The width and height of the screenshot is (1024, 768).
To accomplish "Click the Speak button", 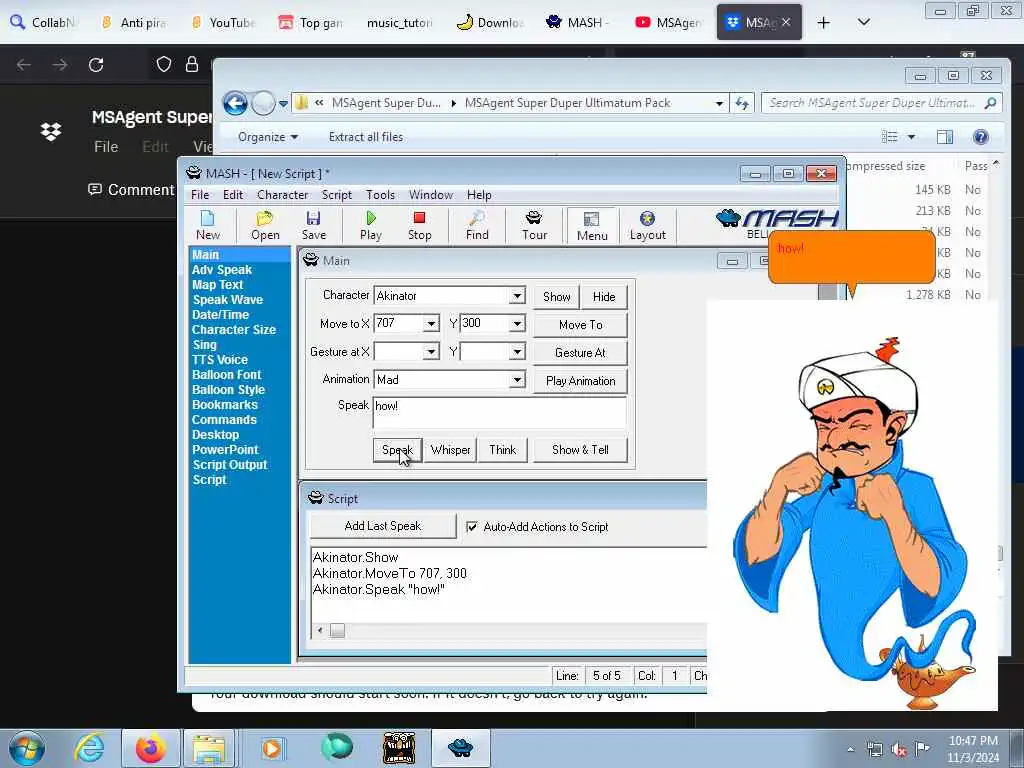I will point(397,450).
